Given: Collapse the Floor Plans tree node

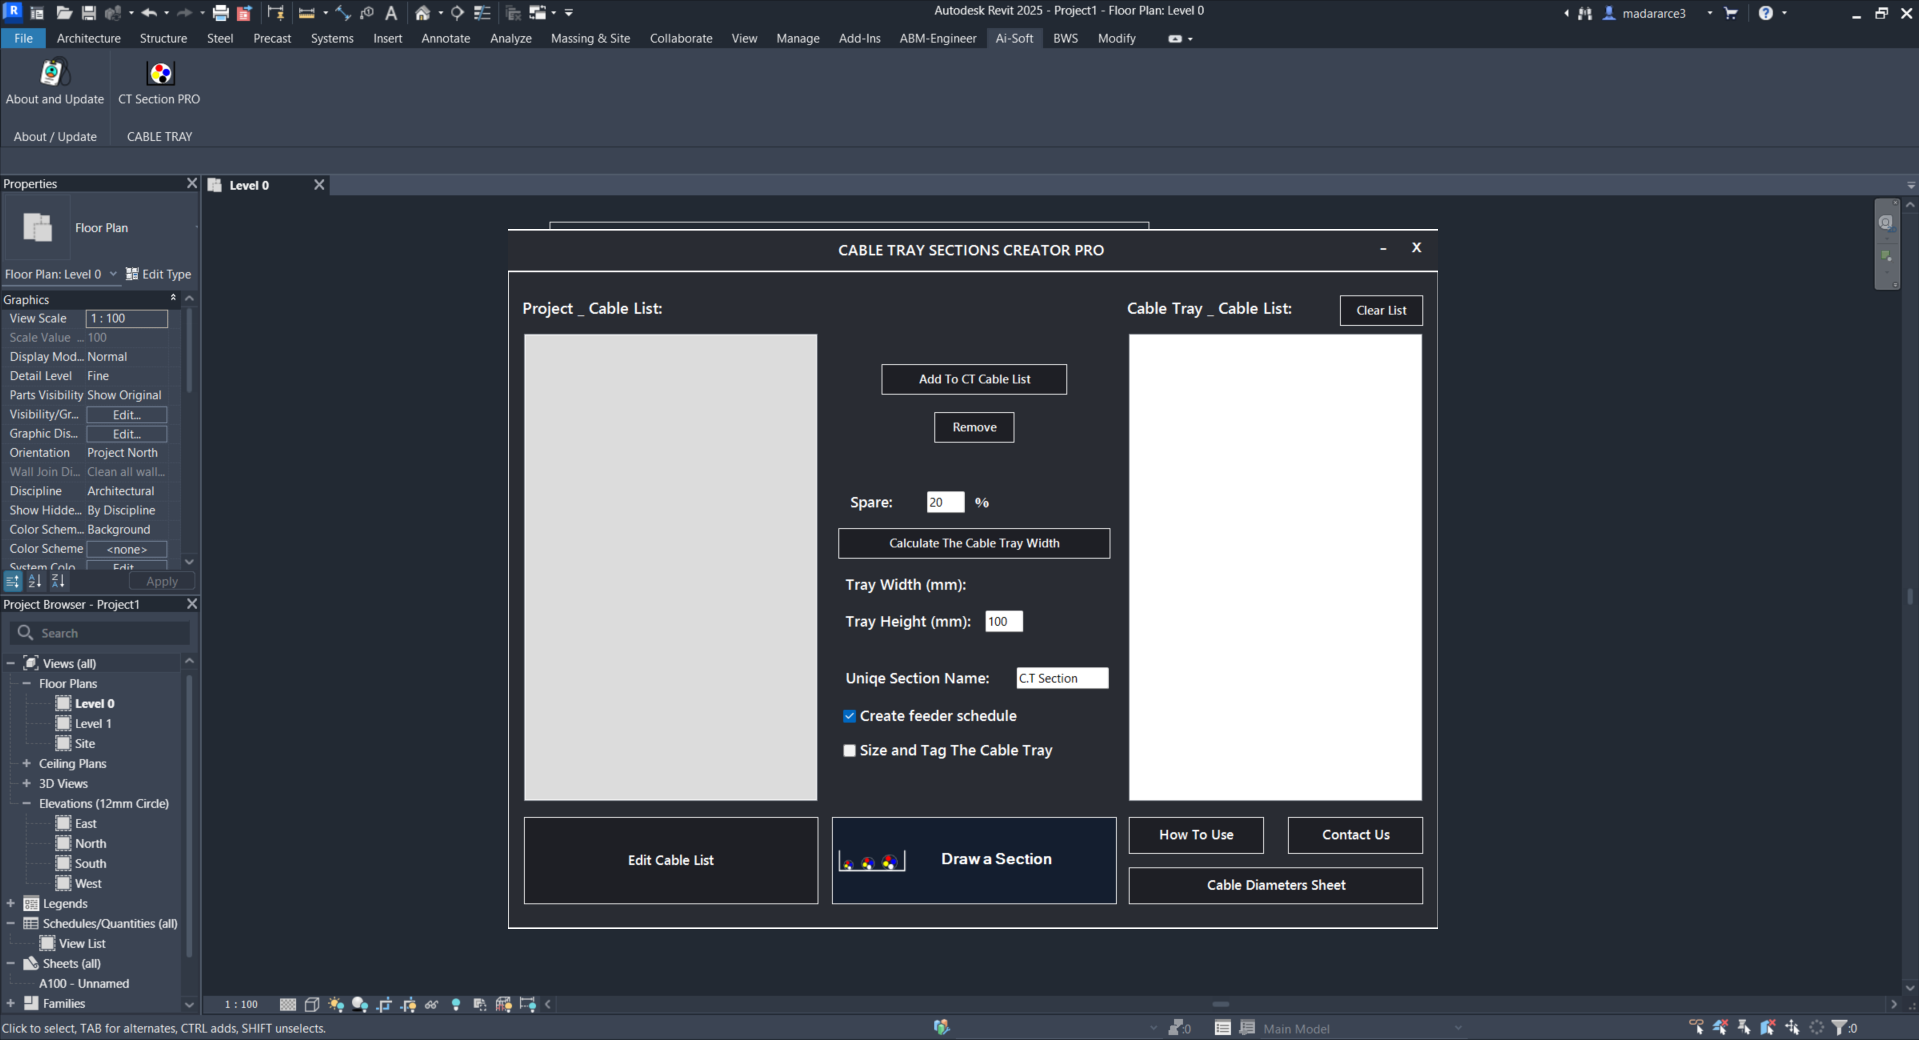Looking at the screenshot, I should pyautogui.click(x=27, y=684).
